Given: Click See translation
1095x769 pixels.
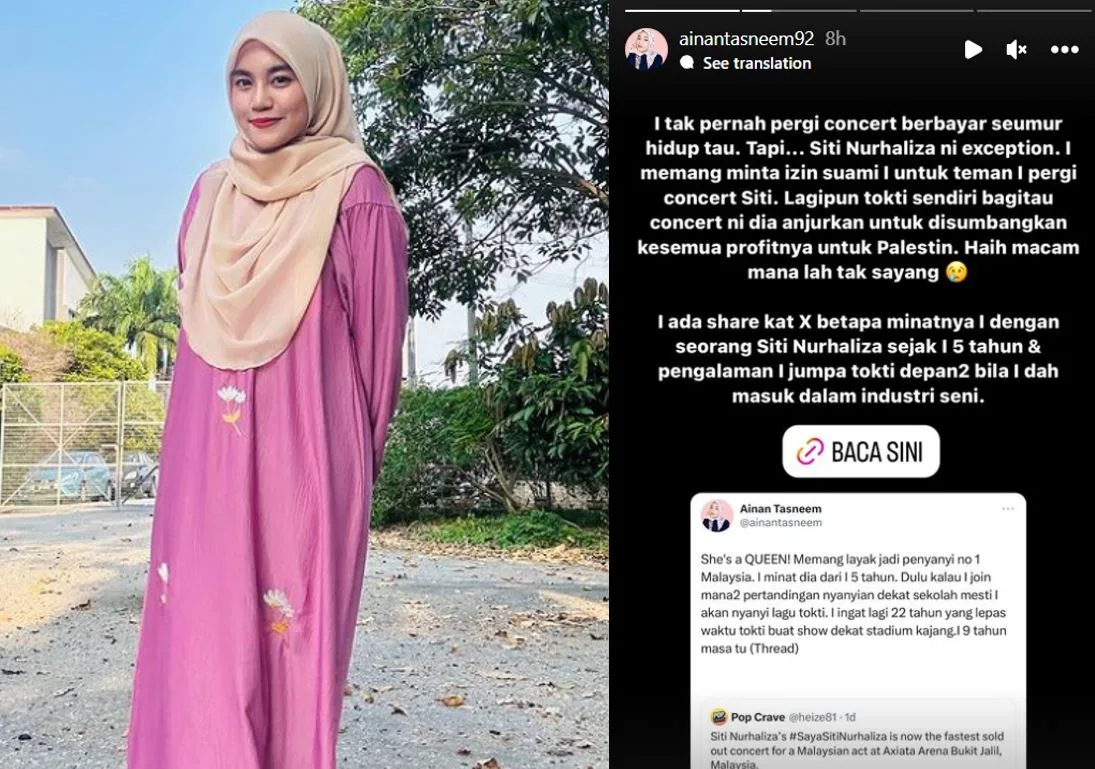Looking at the screenshot, I should point(756,63).
